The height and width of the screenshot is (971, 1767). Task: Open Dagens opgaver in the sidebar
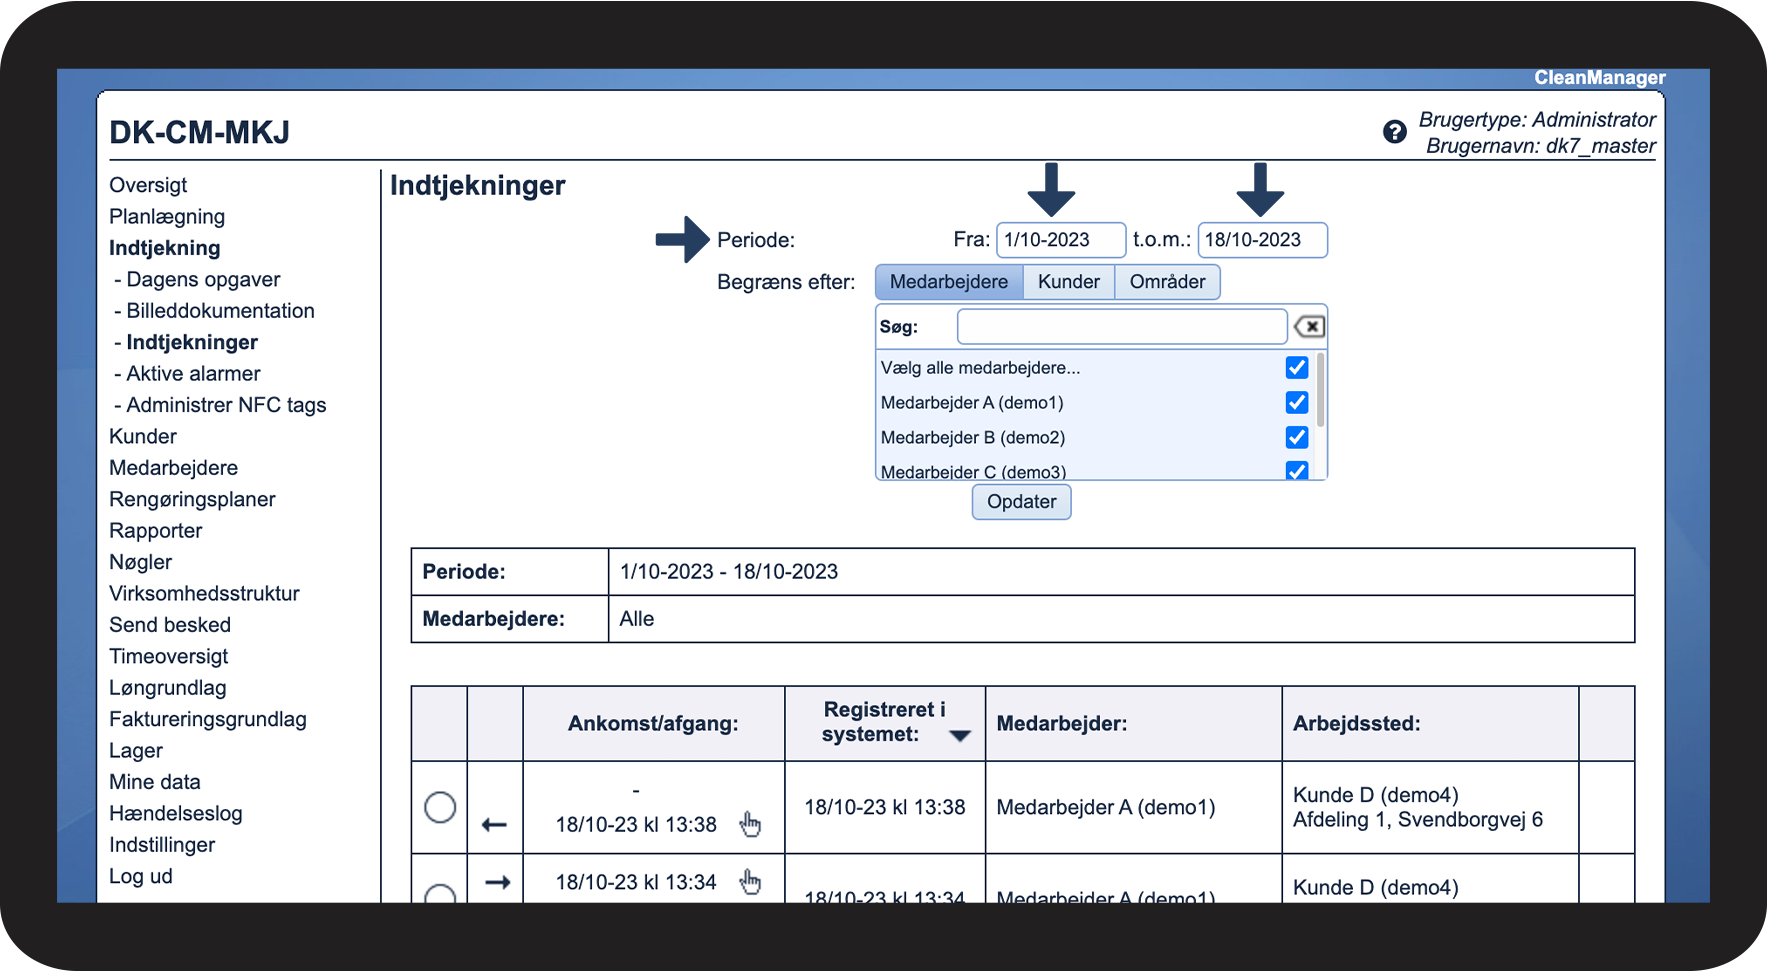[x=203, y=280]
